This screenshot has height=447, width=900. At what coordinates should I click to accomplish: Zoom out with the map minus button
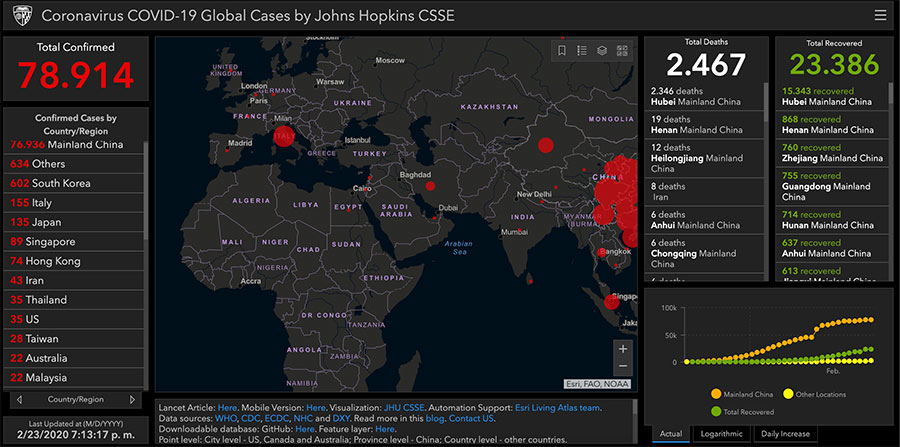[623, 366]
